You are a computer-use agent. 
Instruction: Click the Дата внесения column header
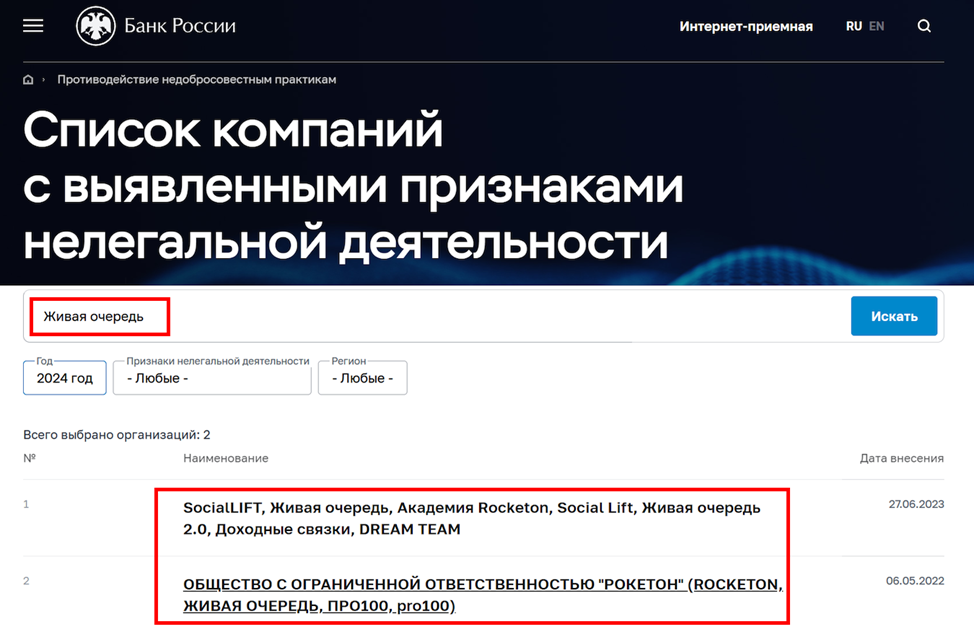901,458
